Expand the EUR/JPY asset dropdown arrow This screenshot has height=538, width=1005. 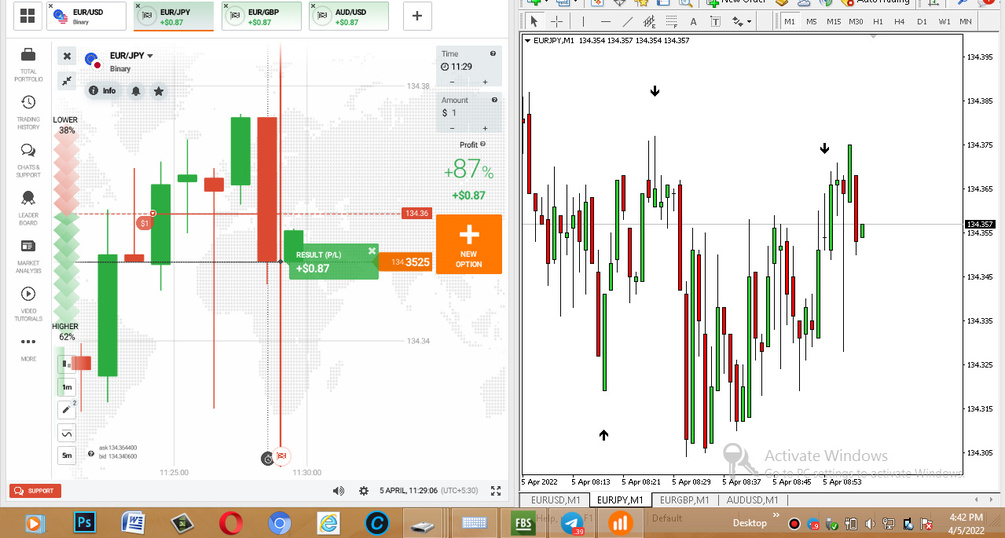pos(150,56)
